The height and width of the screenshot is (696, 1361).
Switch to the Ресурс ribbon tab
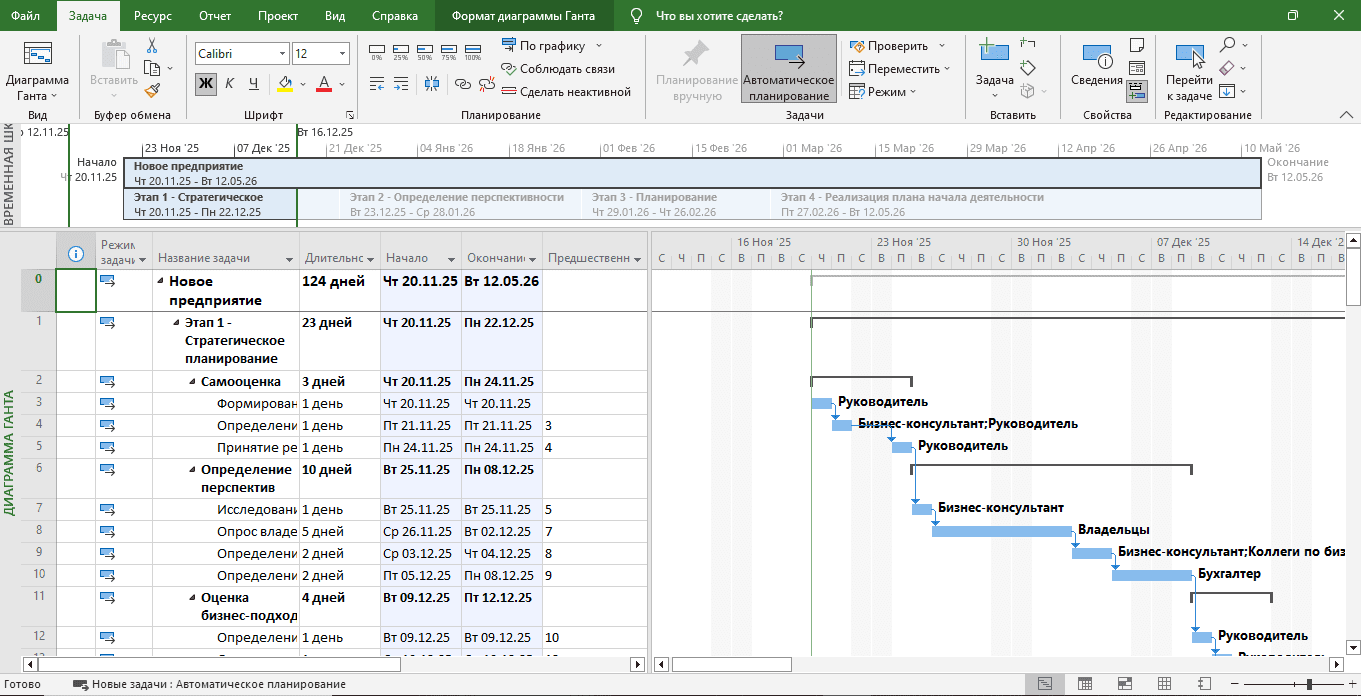153,16
